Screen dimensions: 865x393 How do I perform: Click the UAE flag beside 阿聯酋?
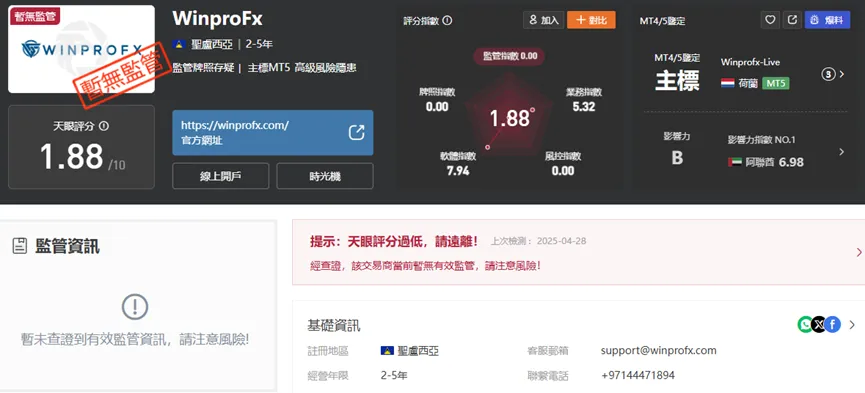click(734, 162)
